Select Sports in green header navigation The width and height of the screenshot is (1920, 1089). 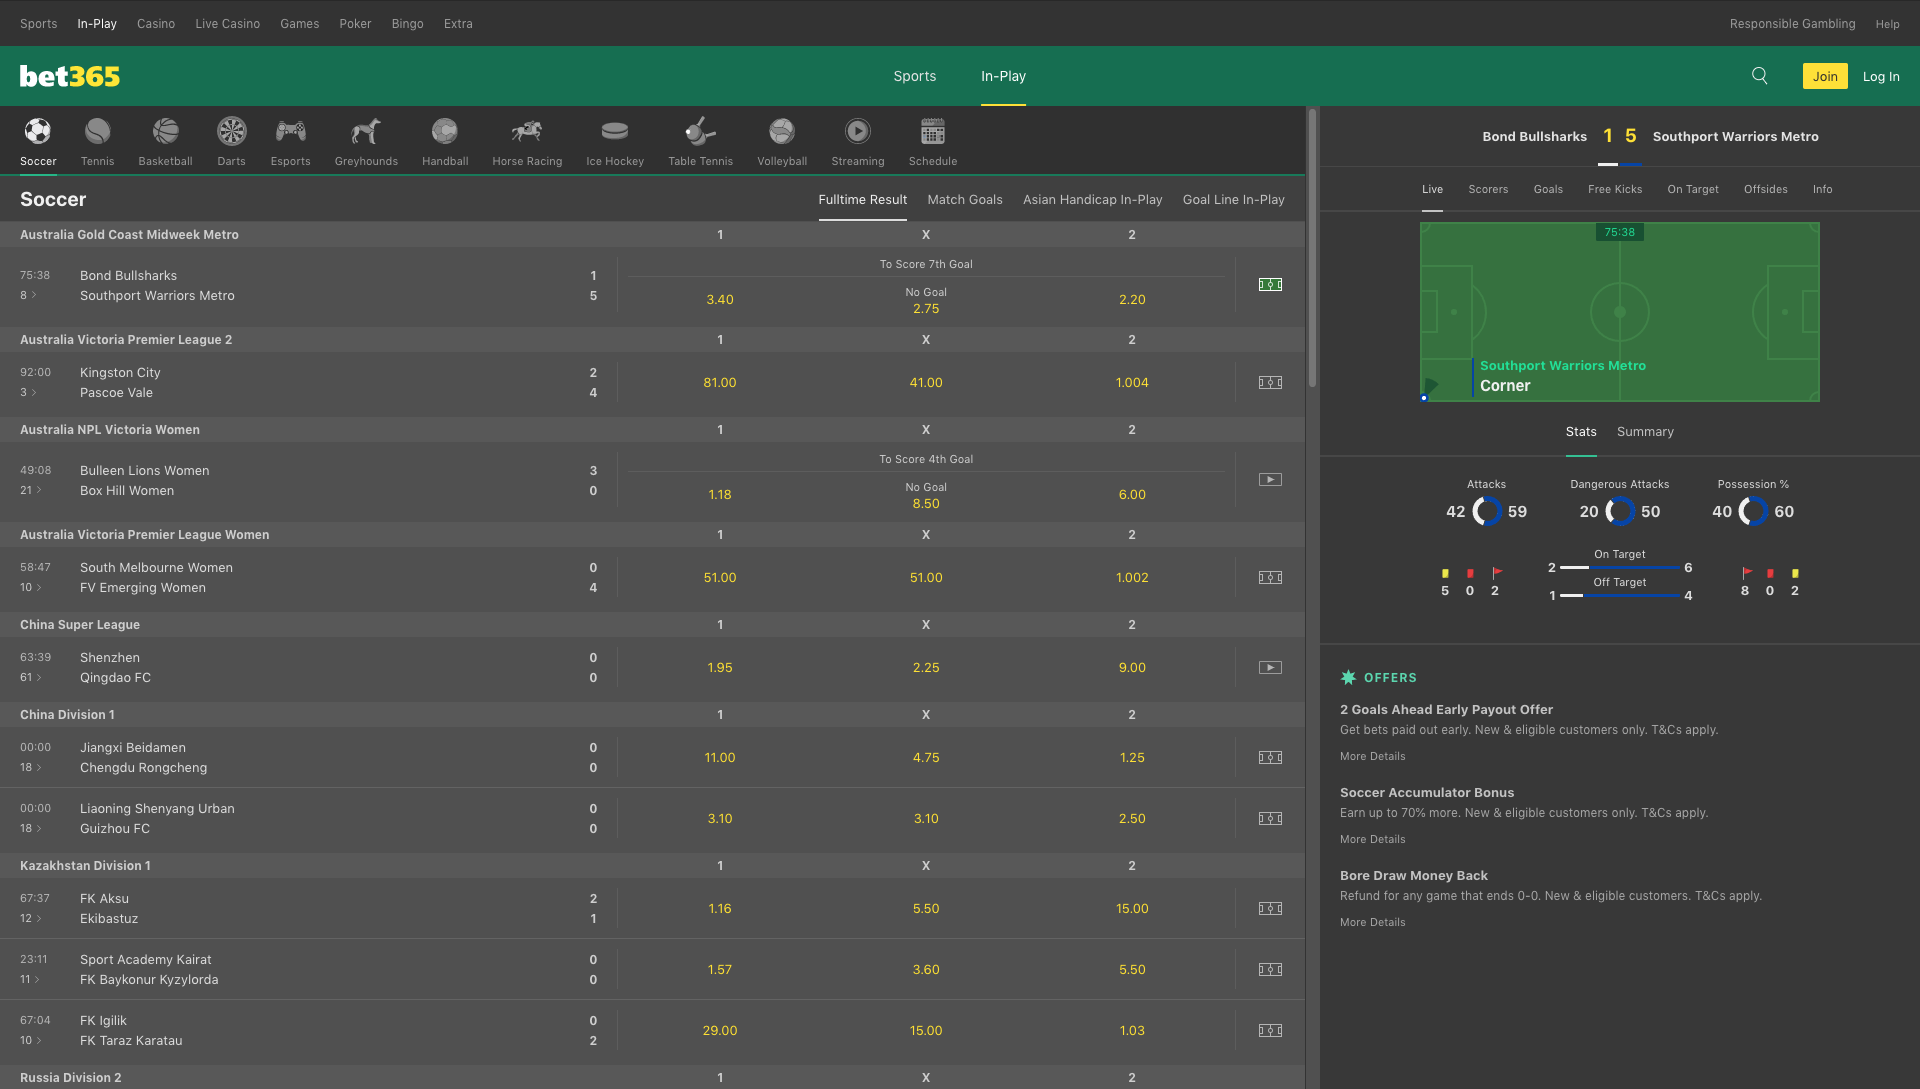(x=915, y=76)
